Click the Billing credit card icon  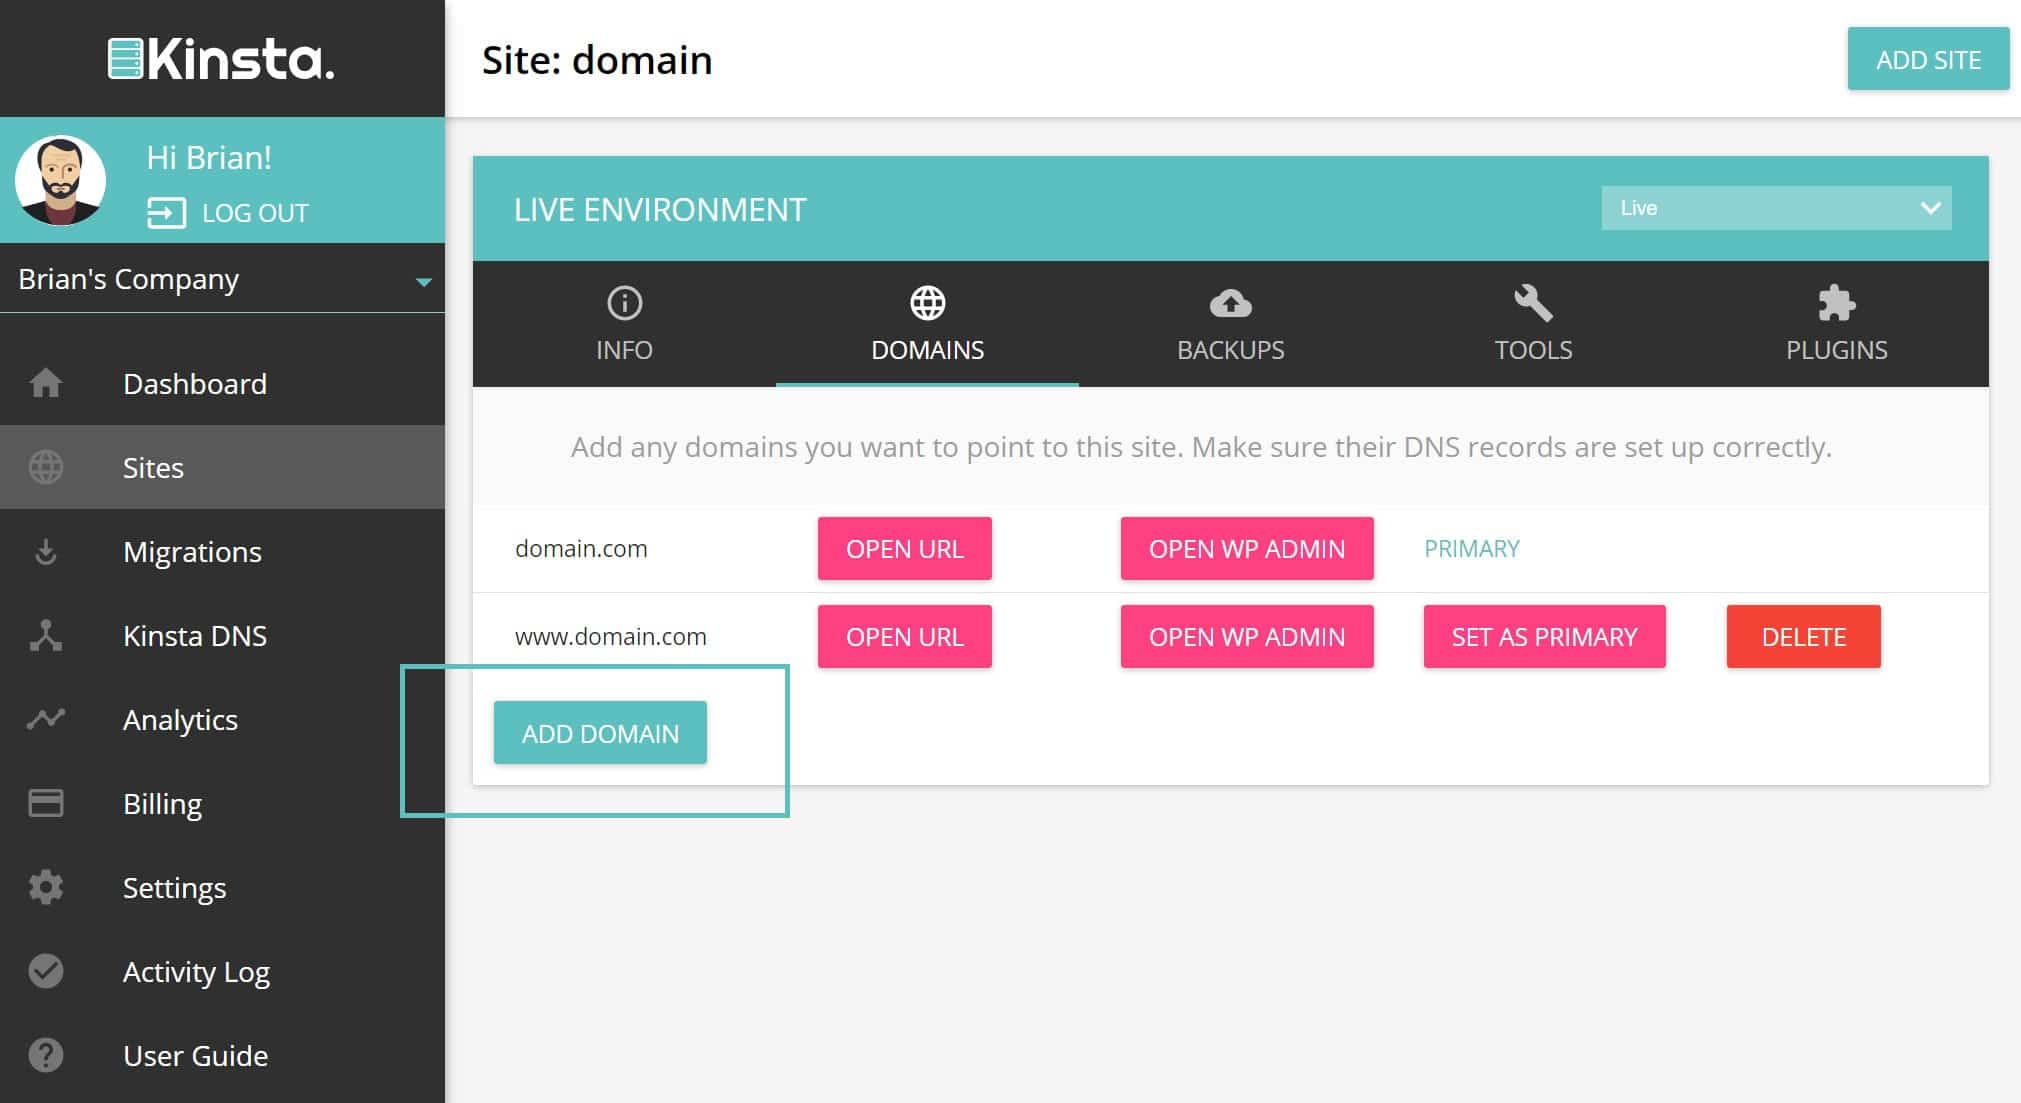[x=46, y=803]
